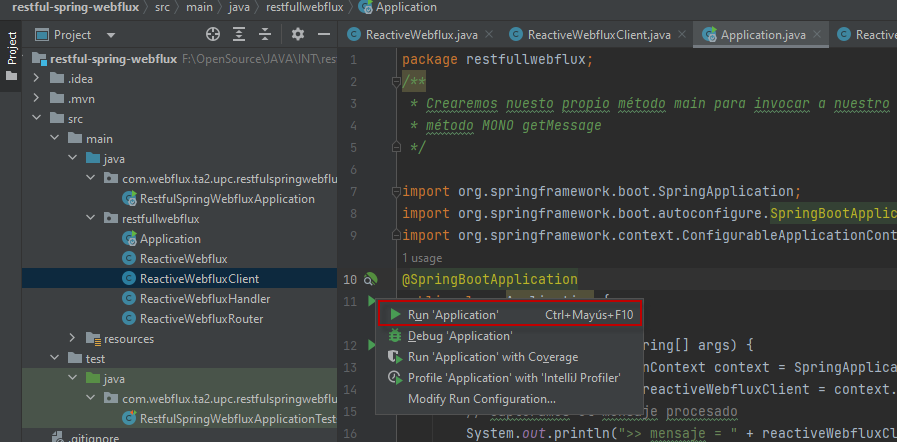The width and height of the screenshot is (897, 442).
Task: Choose Run 'Application' from context menu
Action: pyautogui.click(x=509, y=314)
